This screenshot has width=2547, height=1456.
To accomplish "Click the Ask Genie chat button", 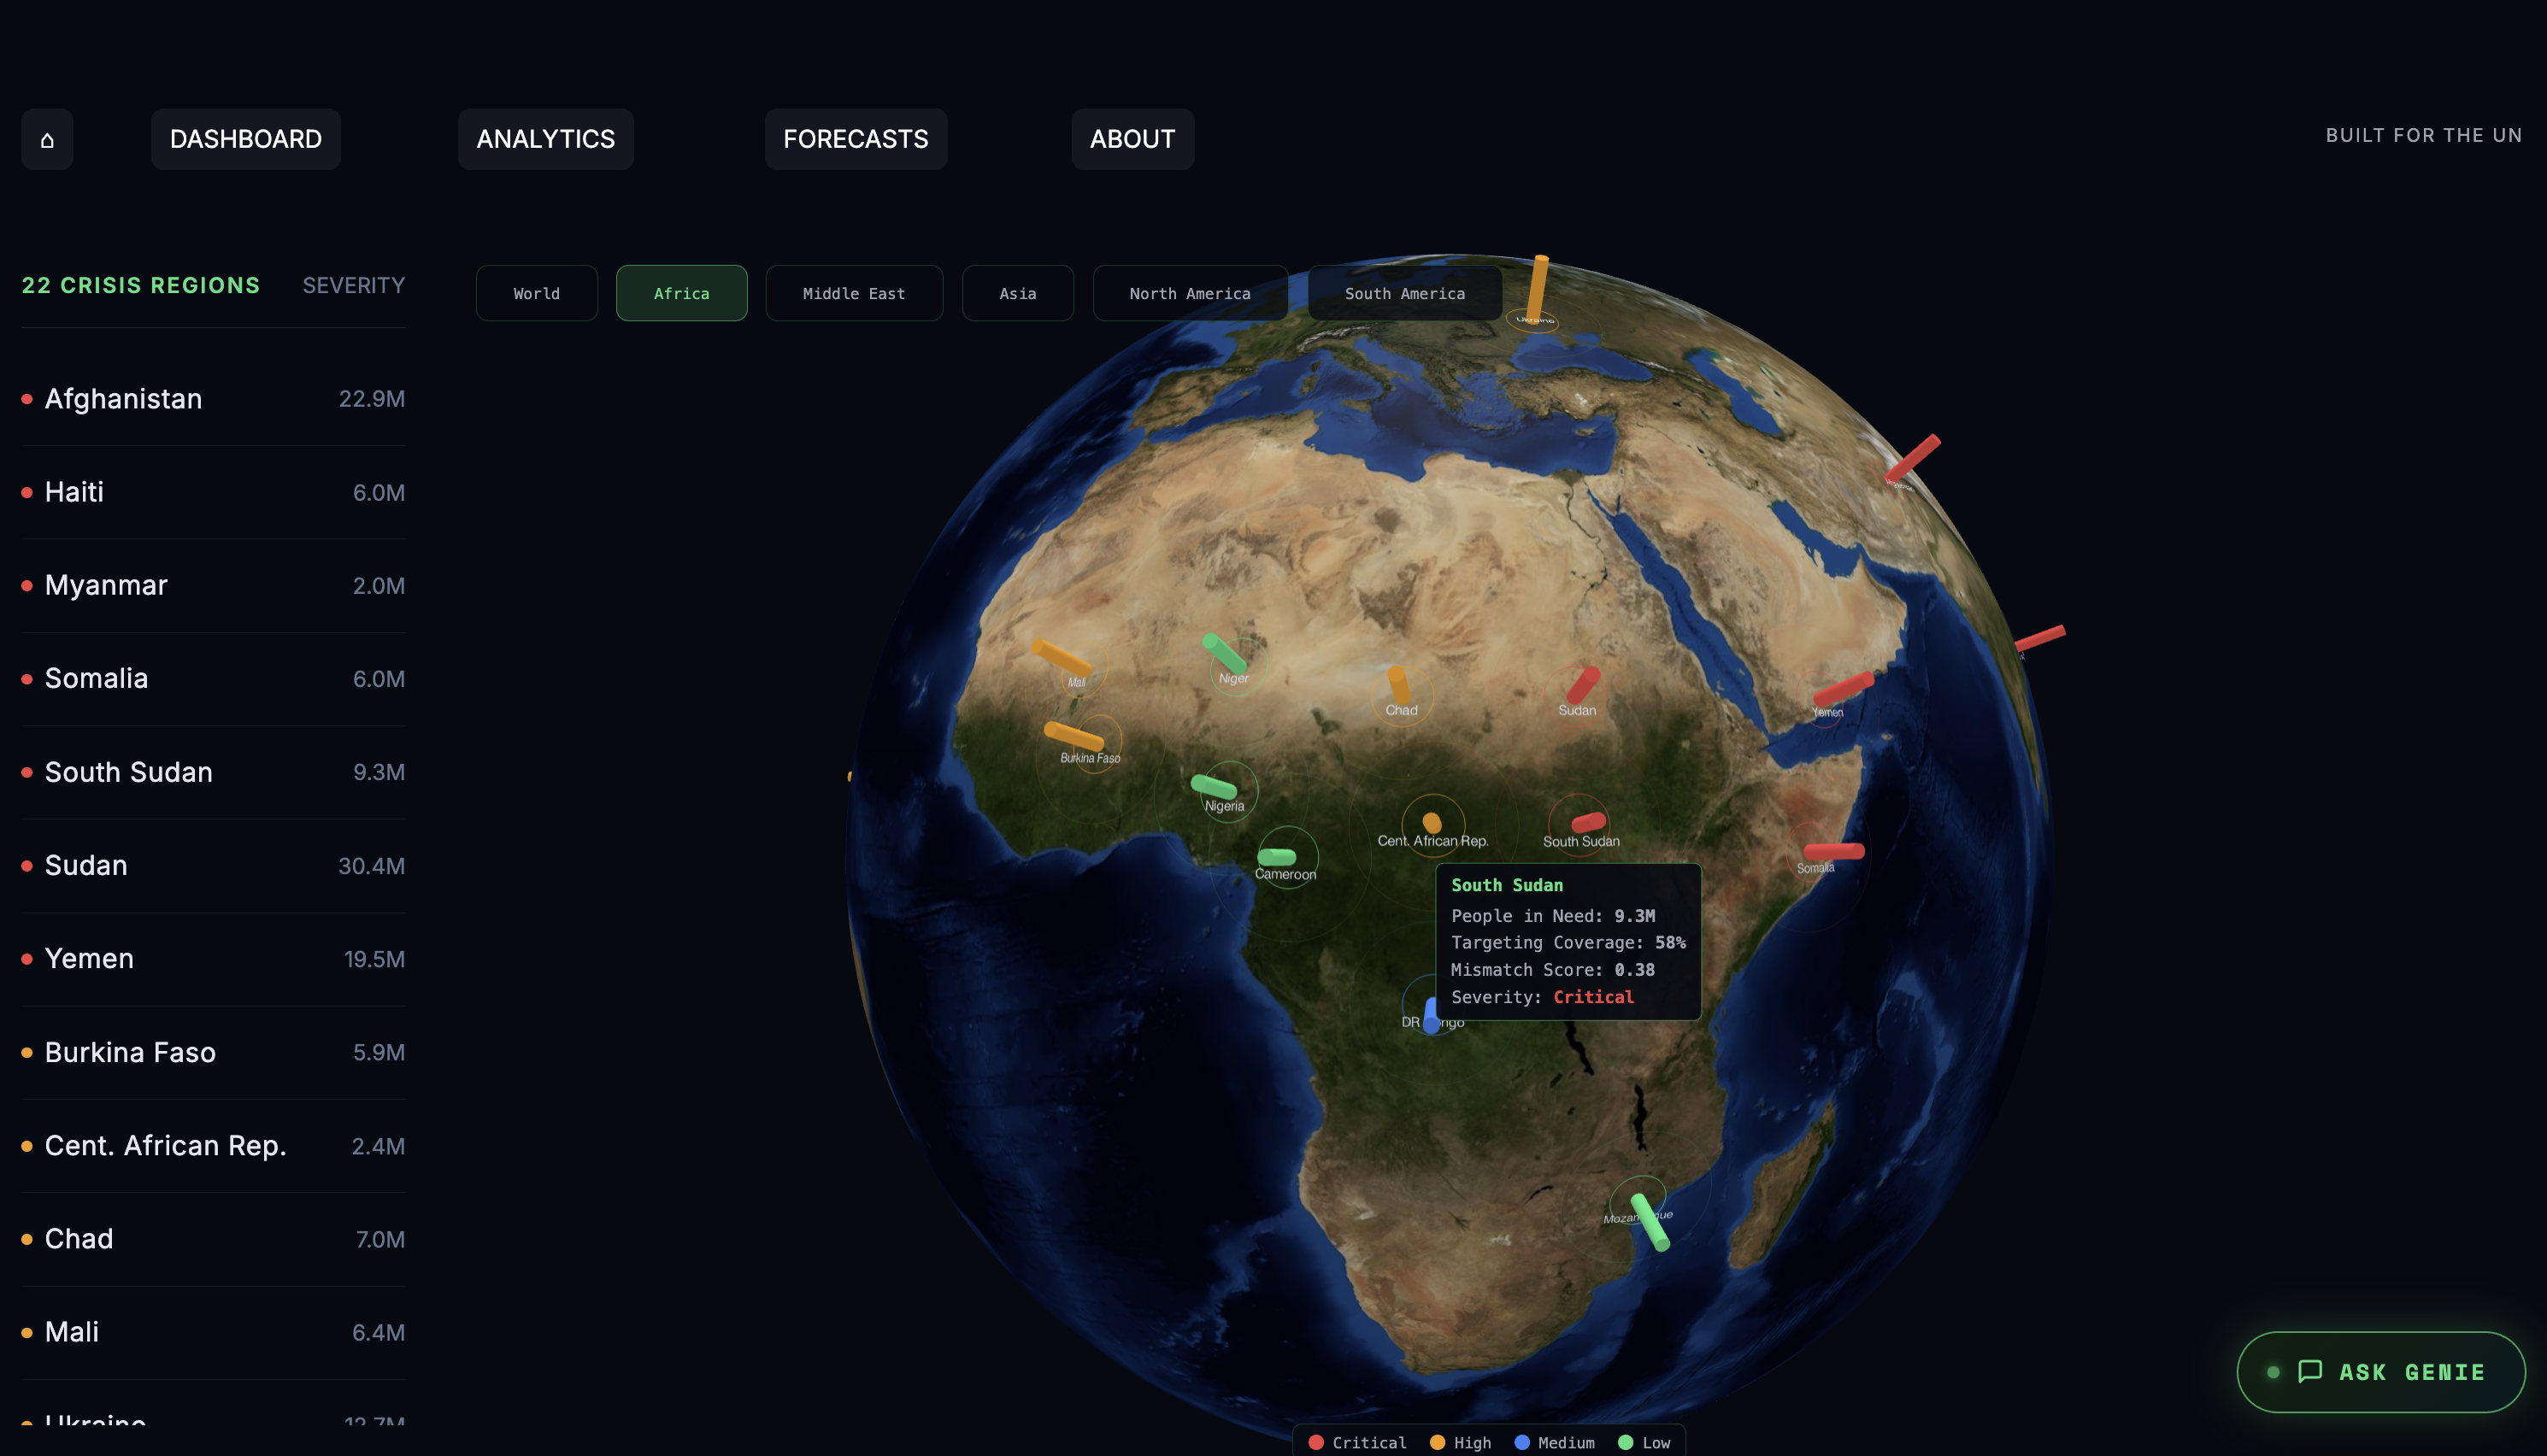I will click(2380, 1371).
